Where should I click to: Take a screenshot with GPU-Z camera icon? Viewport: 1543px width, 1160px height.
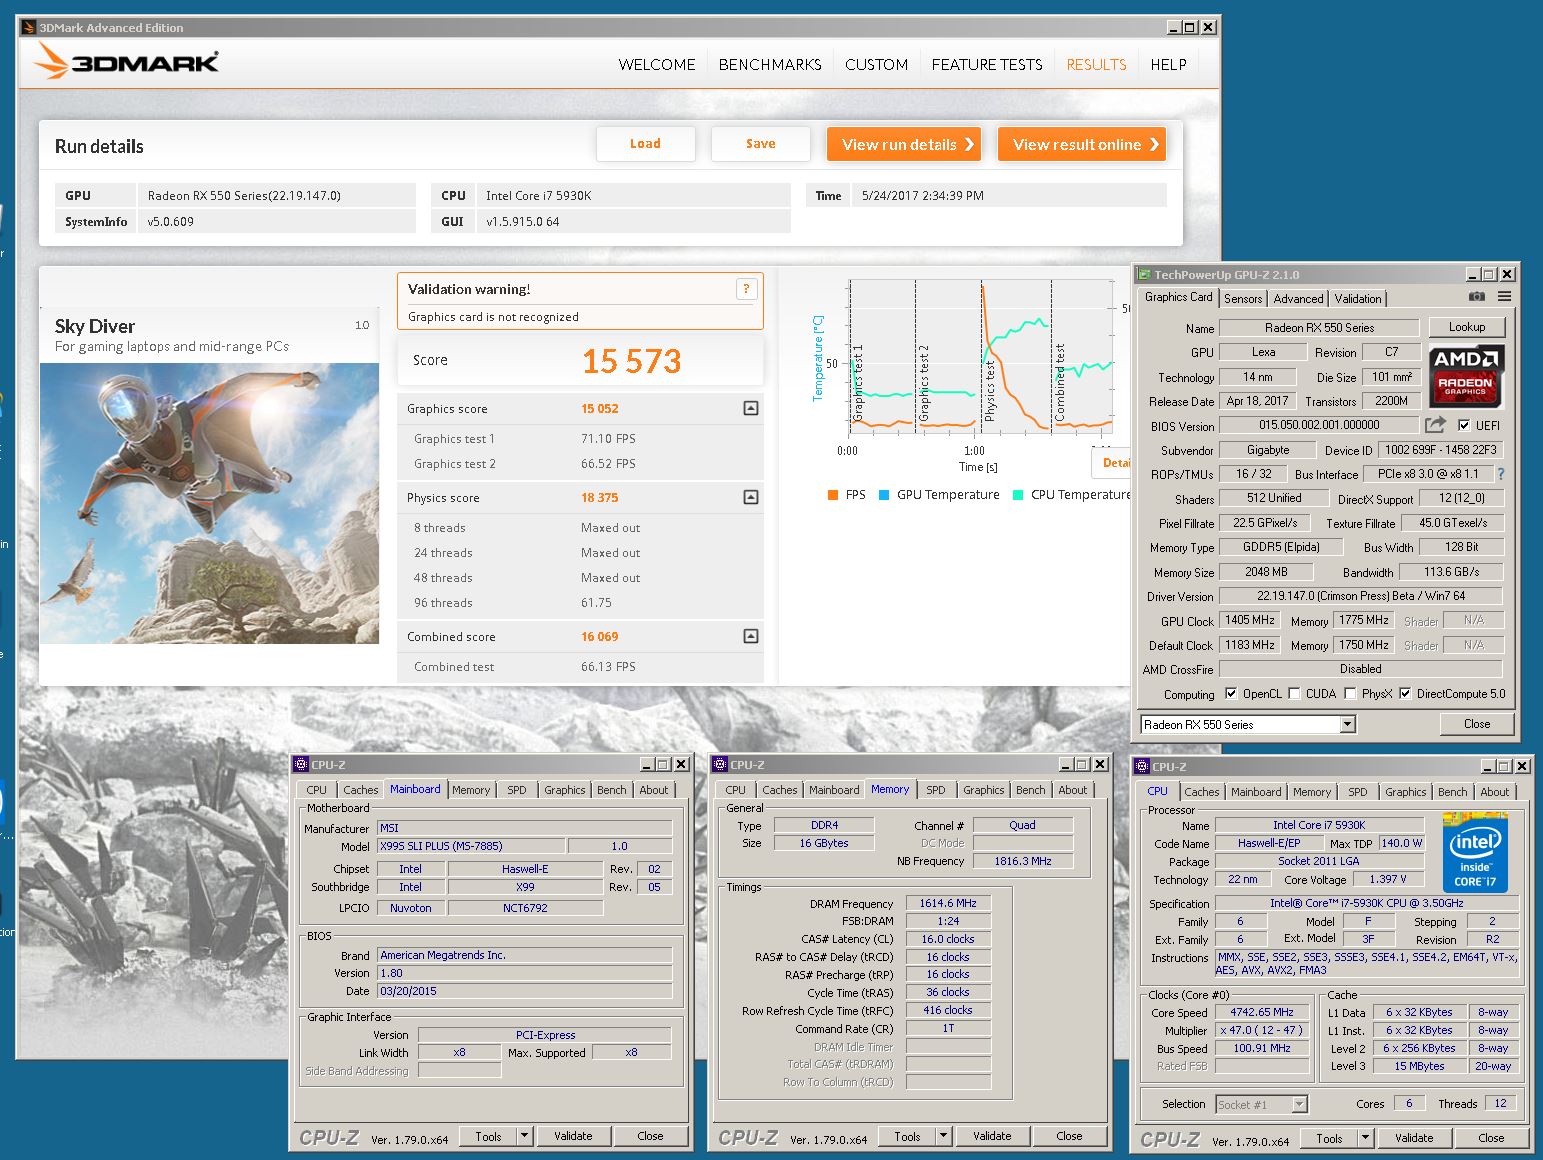1476,297
